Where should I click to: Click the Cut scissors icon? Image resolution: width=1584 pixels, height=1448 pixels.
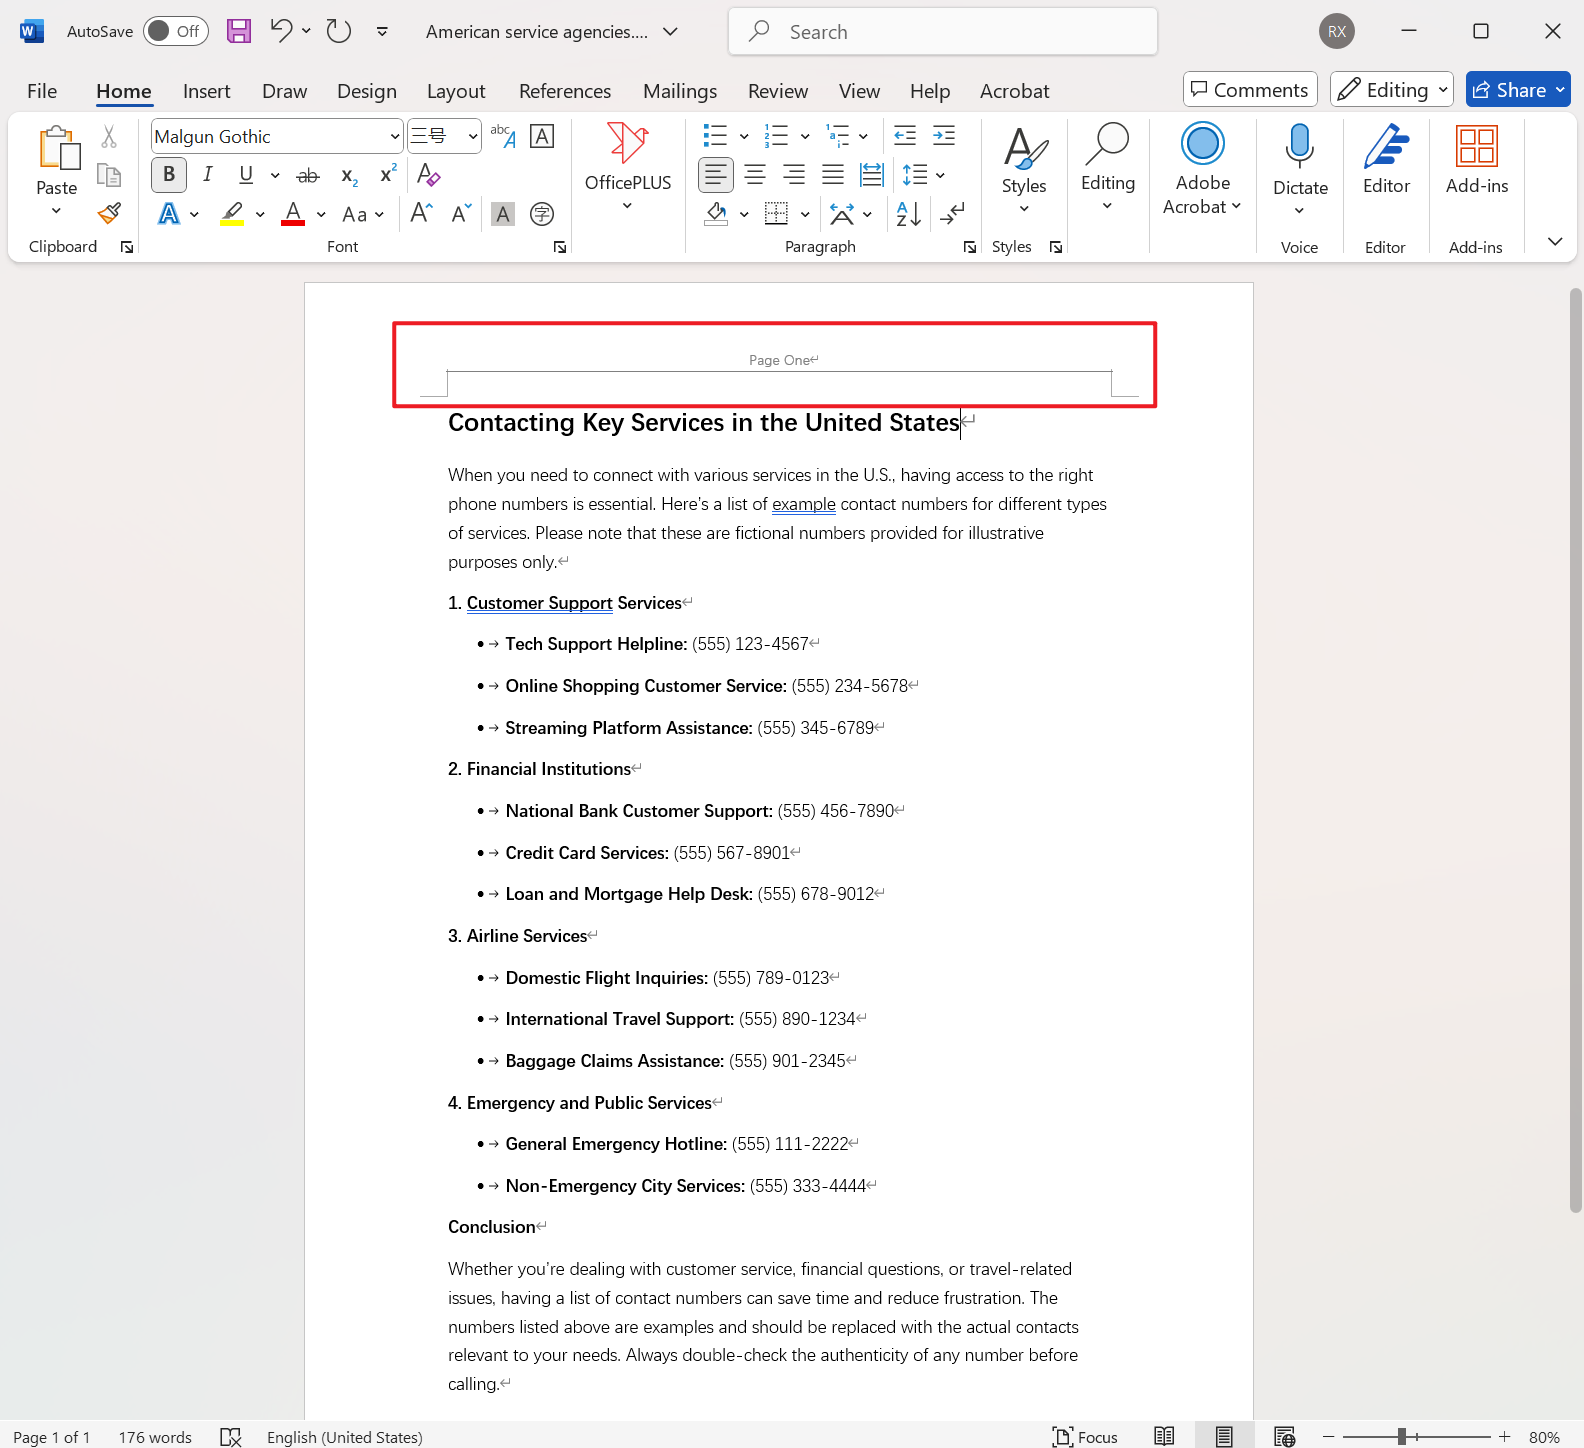(109, 136)
